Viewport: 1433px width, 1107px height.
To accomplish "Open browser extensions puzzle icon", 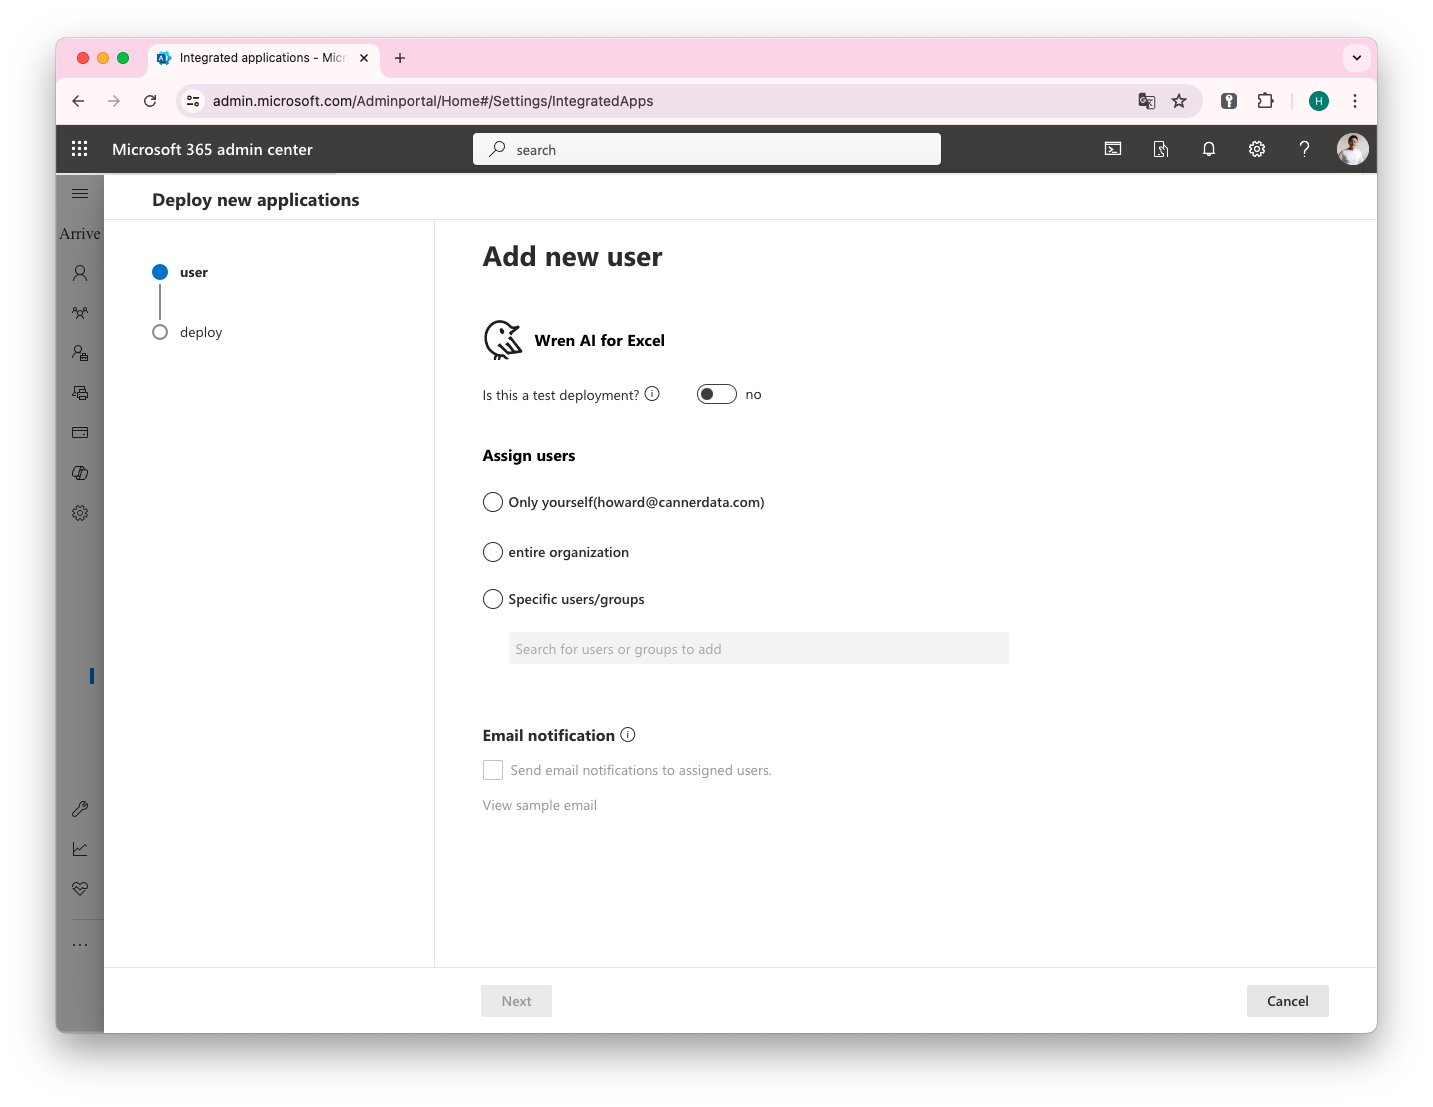I will [x=1265, y=101].
